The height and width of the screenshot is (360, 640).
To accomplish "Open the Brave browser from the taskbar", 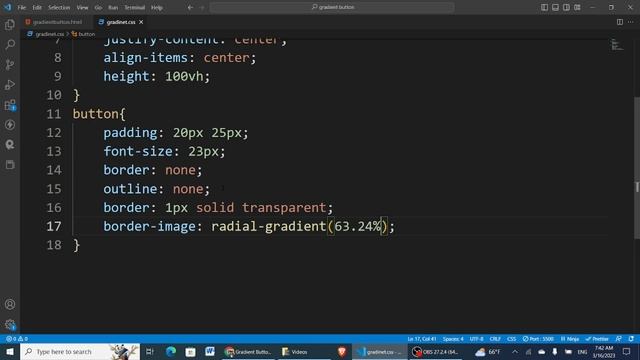I will coord(342,351).
